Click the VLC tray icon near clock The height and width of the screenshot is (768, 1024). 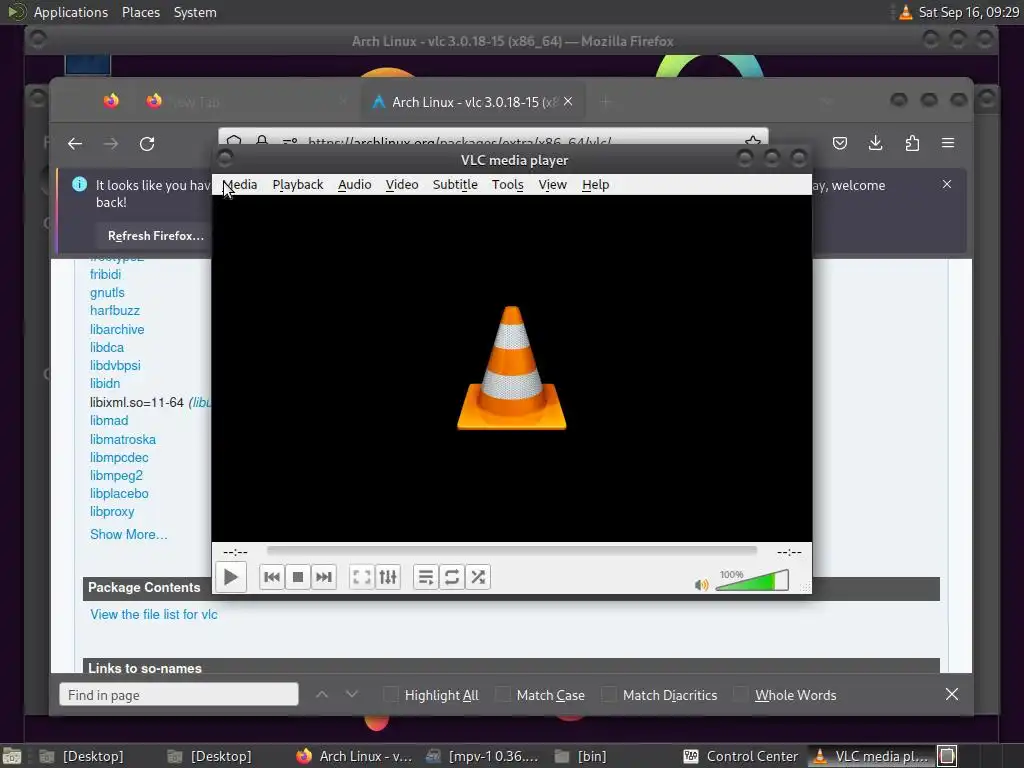click(905, 12)
